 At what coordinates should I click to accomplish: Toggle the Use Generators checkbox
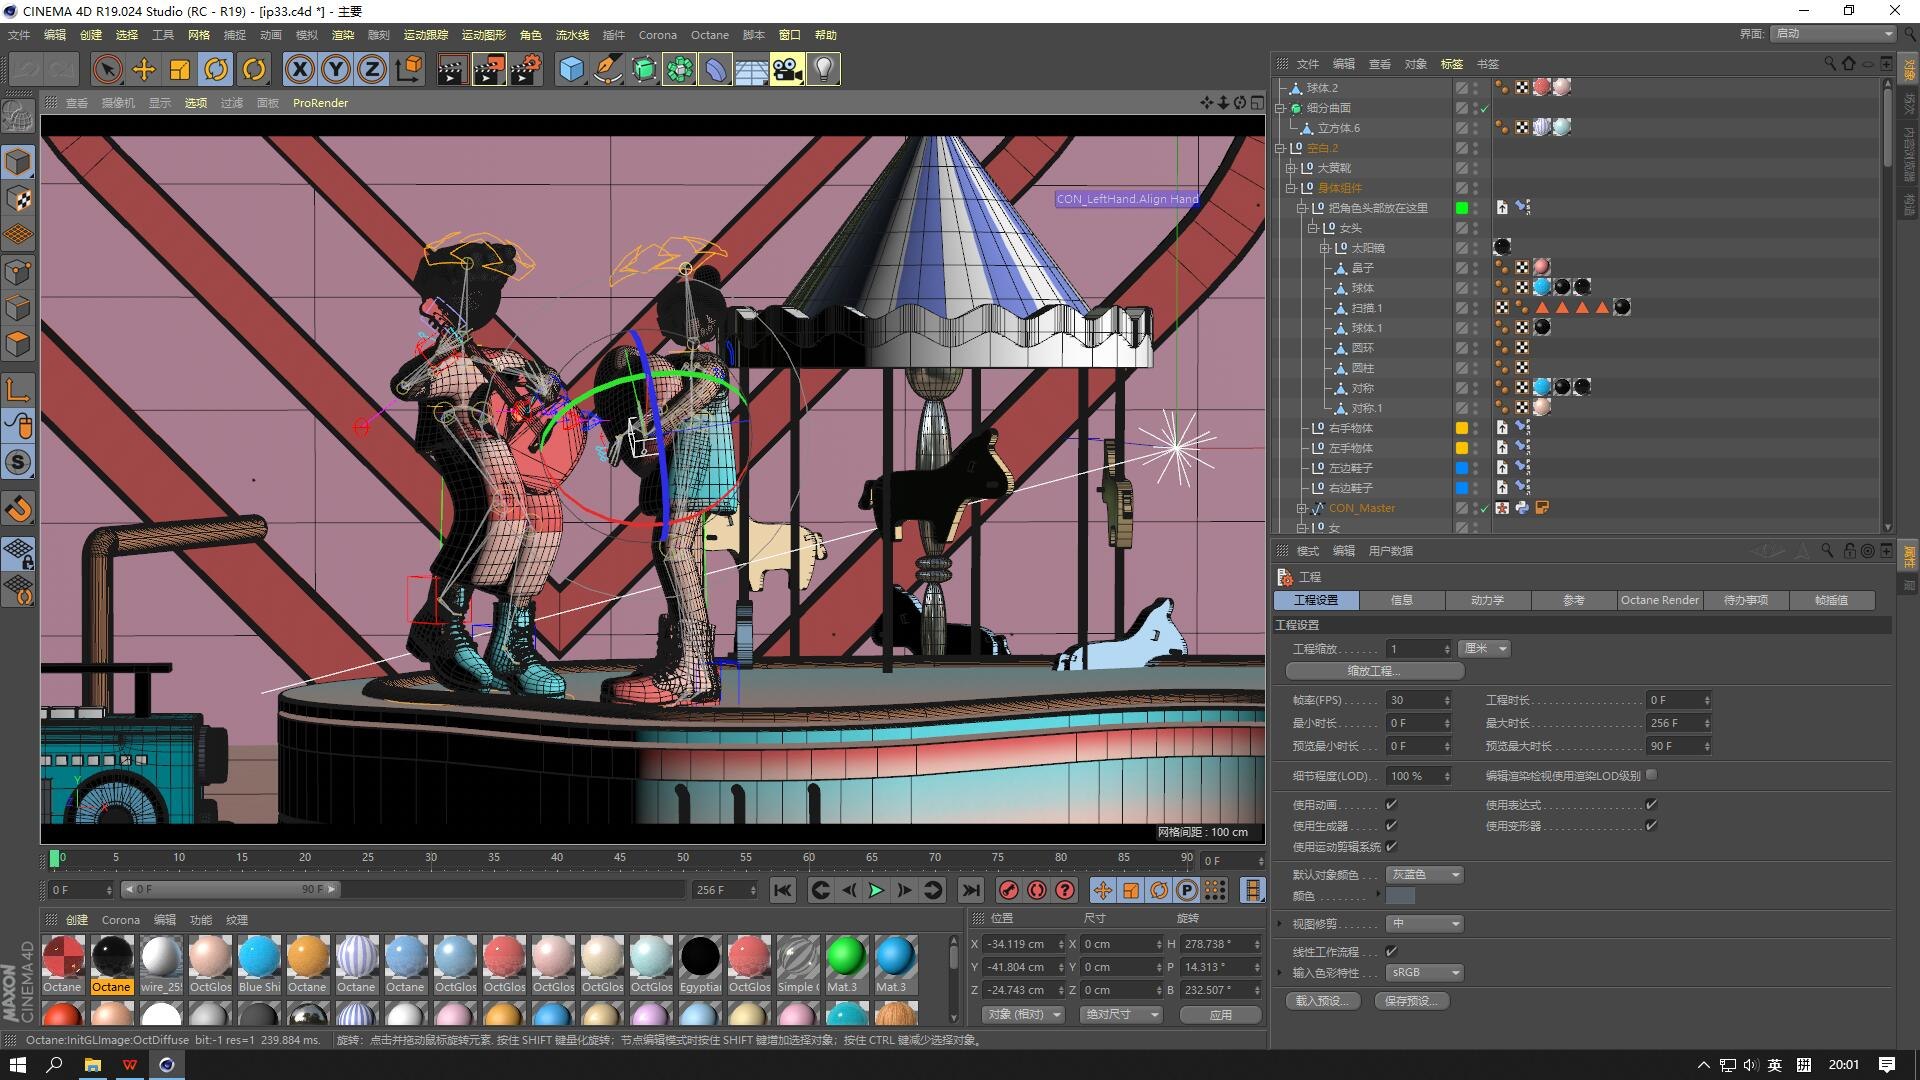pyautogui.click(x=1391, y=825)
